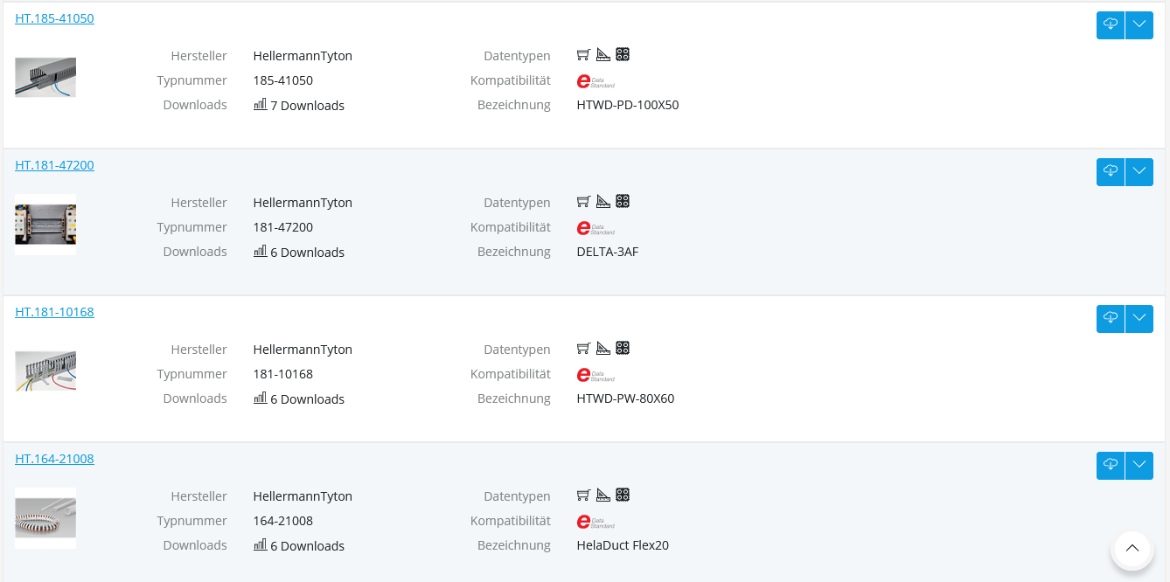Click the cloud download icon for HT.185-41050
Image resolution: width=1170 pixels, height=582 pixels.
click(x=1110, y=25)
